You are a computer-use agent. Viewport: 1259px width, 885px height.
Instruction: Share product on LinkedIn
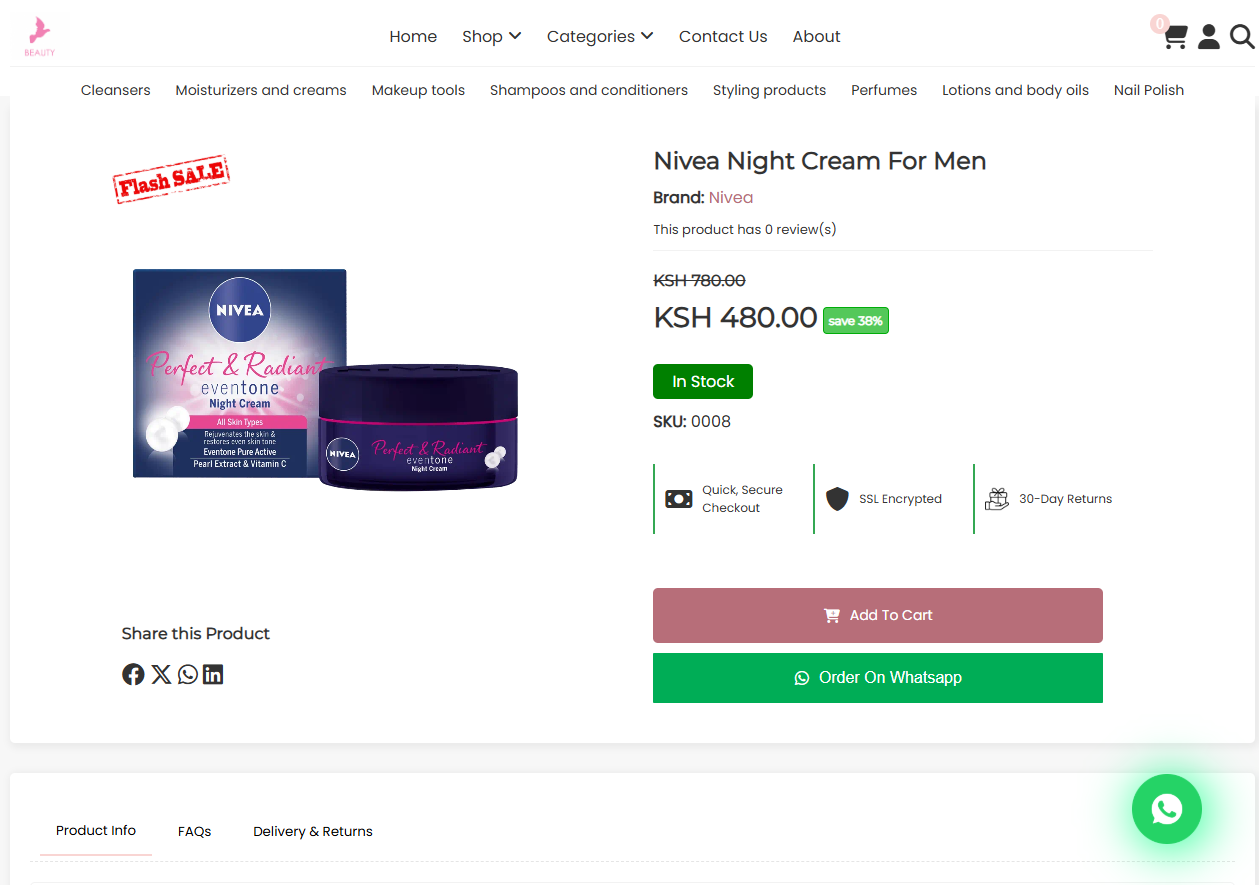(213, 674)
